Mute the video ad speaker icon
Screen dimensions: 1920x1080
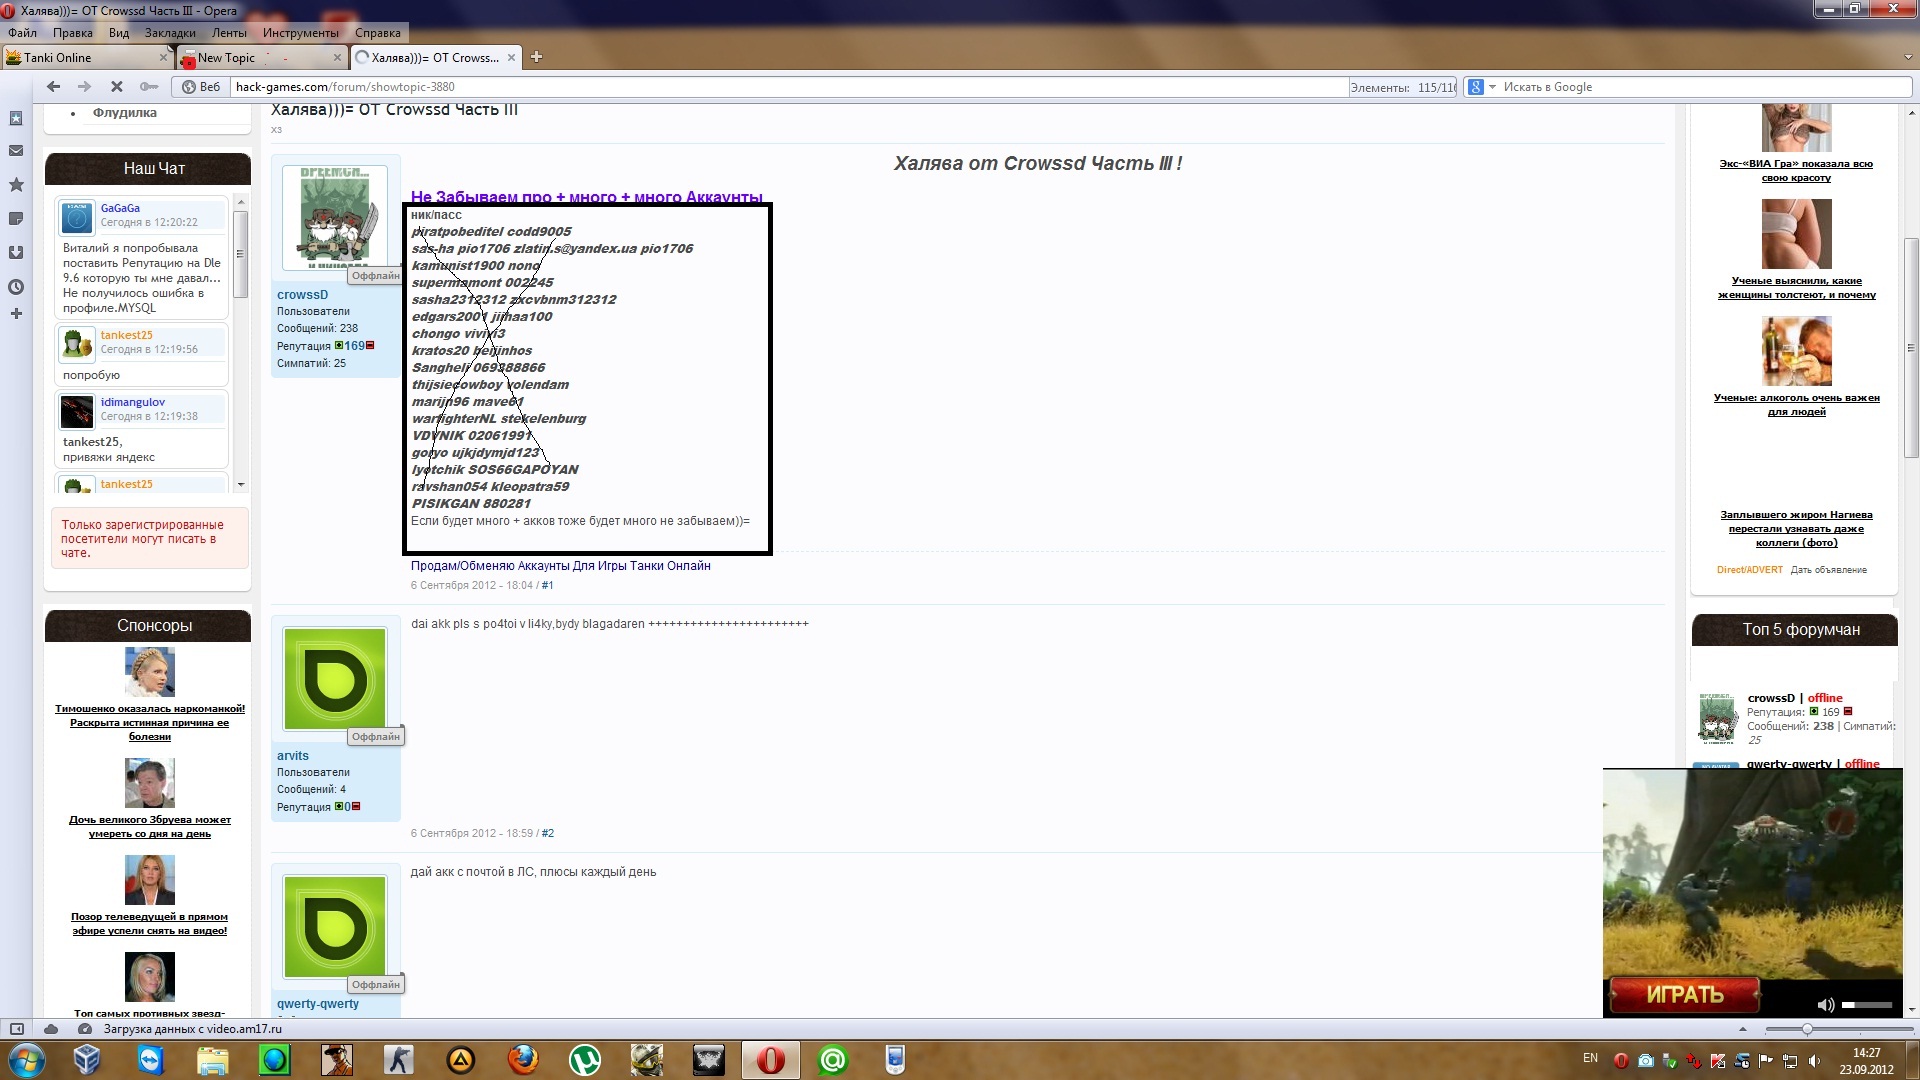tap(1825, 1005)
